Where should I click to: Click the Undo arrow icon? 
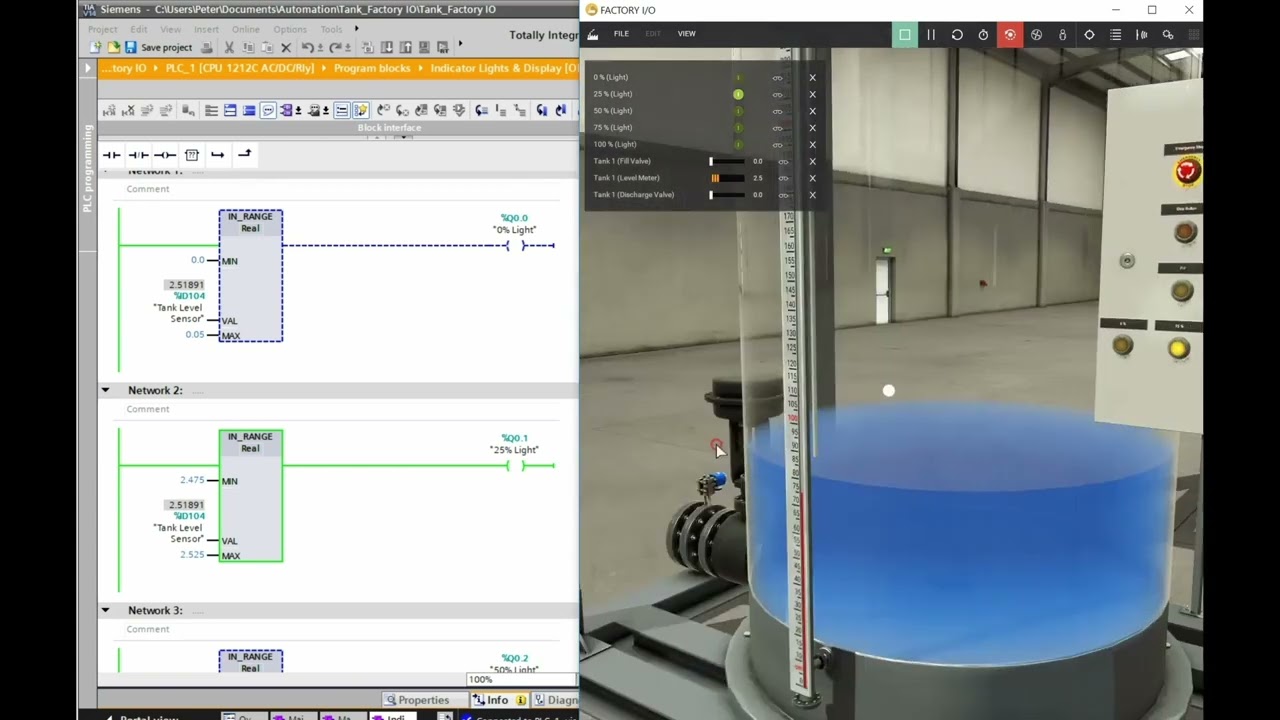click(x=308, y=47)
